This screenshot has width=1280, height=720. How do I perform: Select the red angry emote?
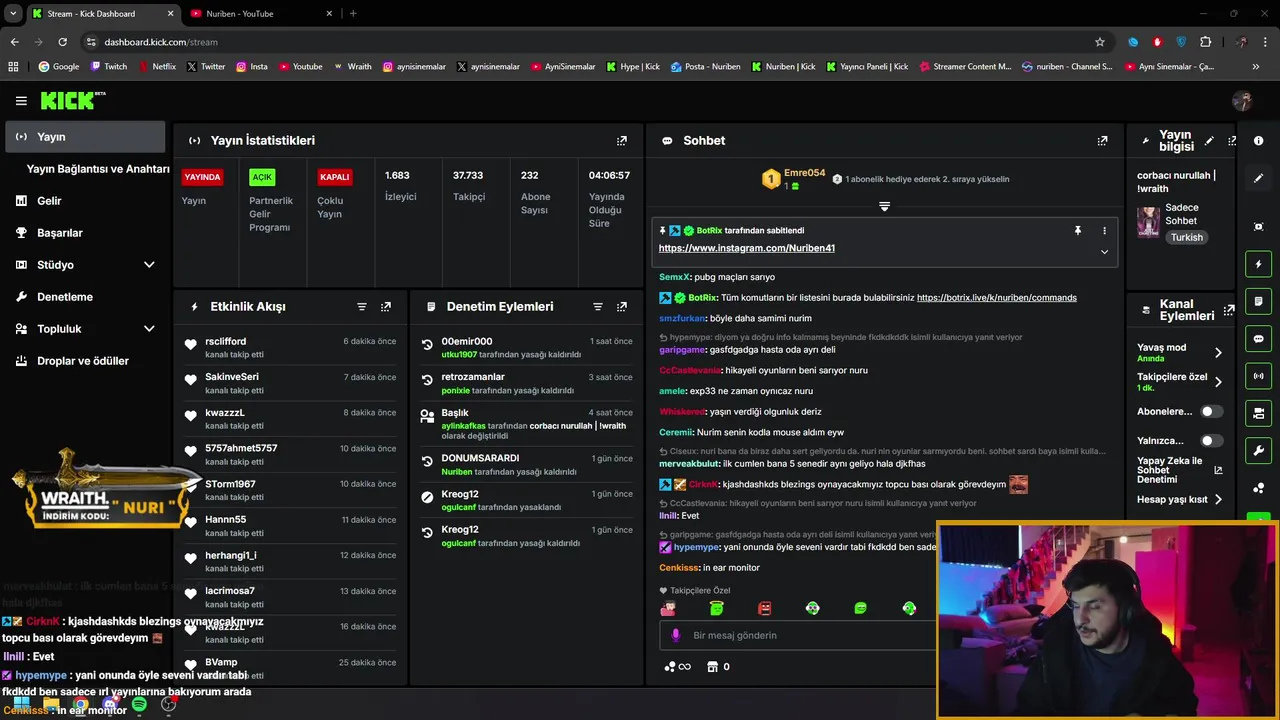(765, 608)
